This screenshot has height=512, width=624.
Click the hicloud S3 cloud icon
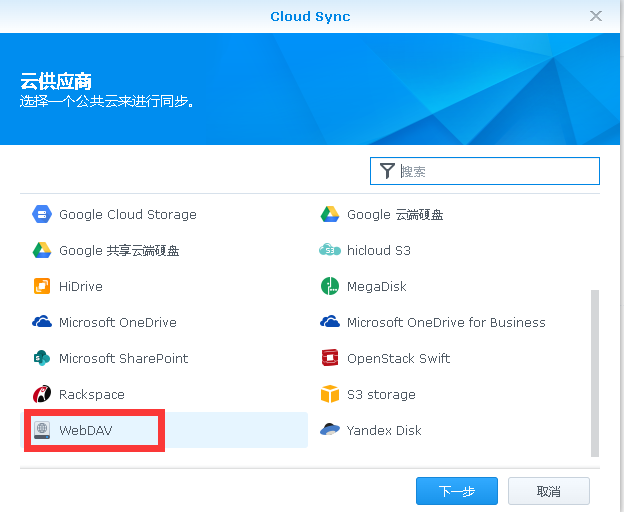click(x=330, y=250)
